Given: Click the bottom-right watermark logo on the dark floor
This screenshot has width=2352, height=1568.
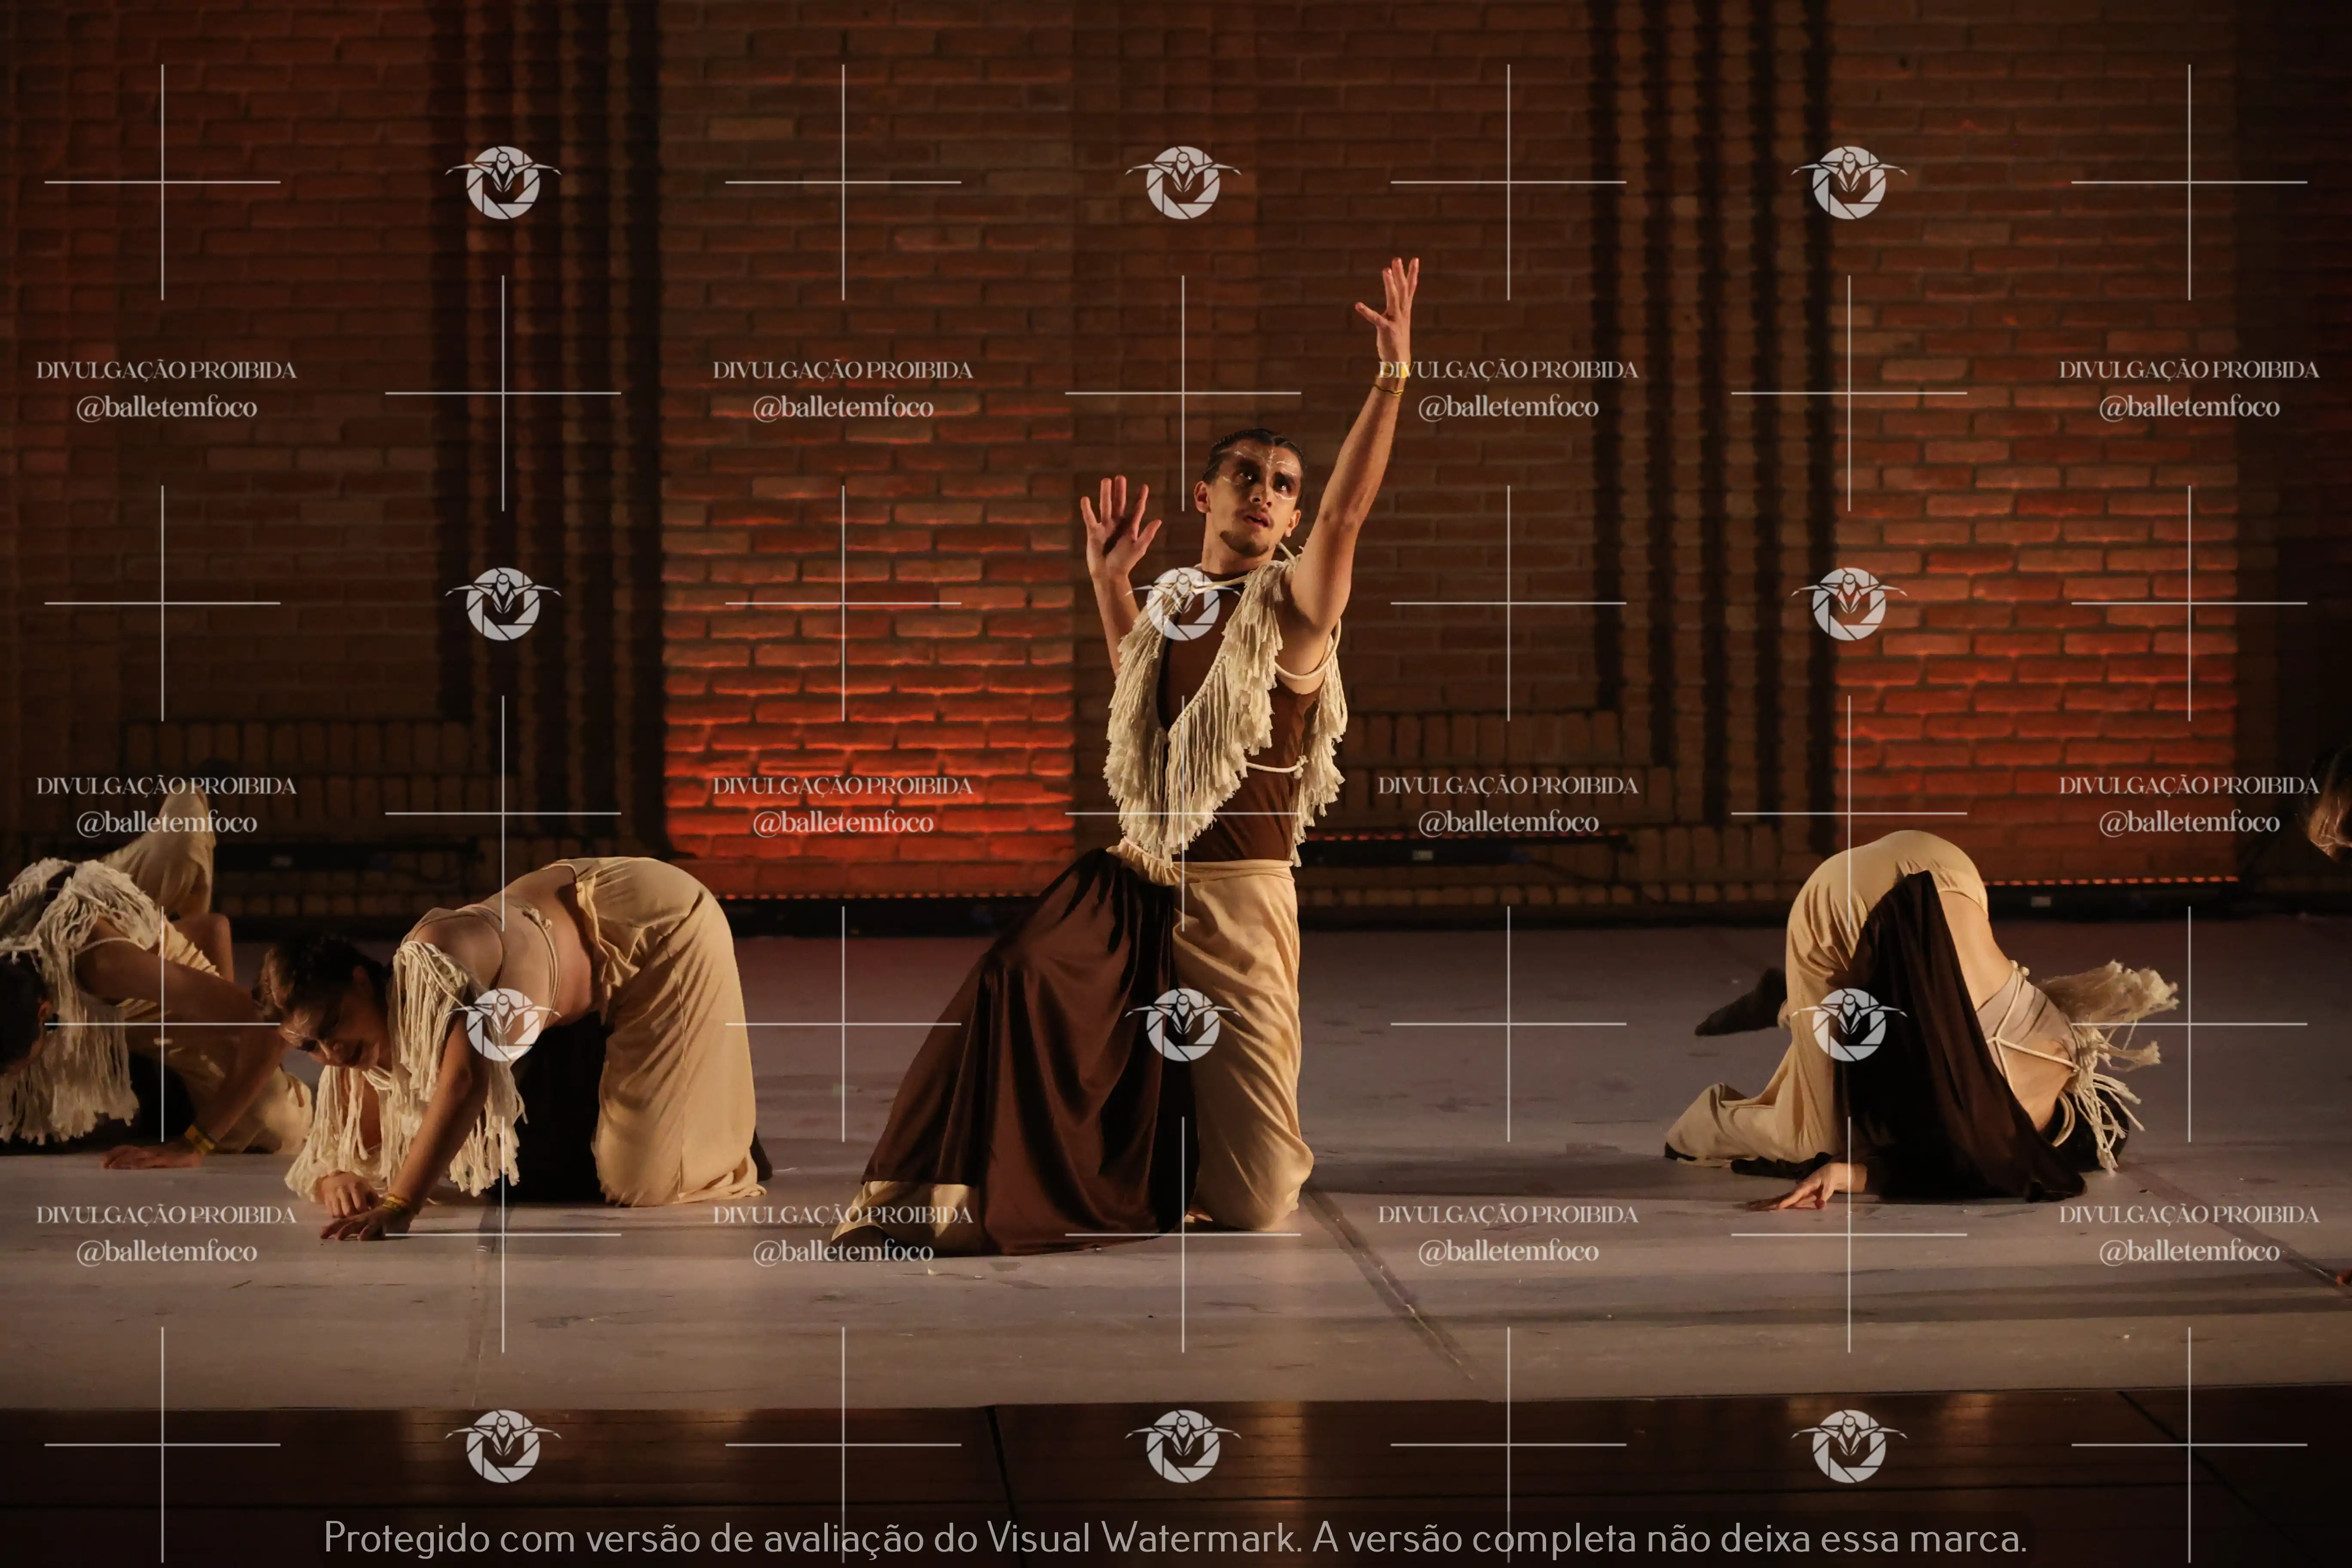Looking at the screenshot, I should point(1849,1446).
